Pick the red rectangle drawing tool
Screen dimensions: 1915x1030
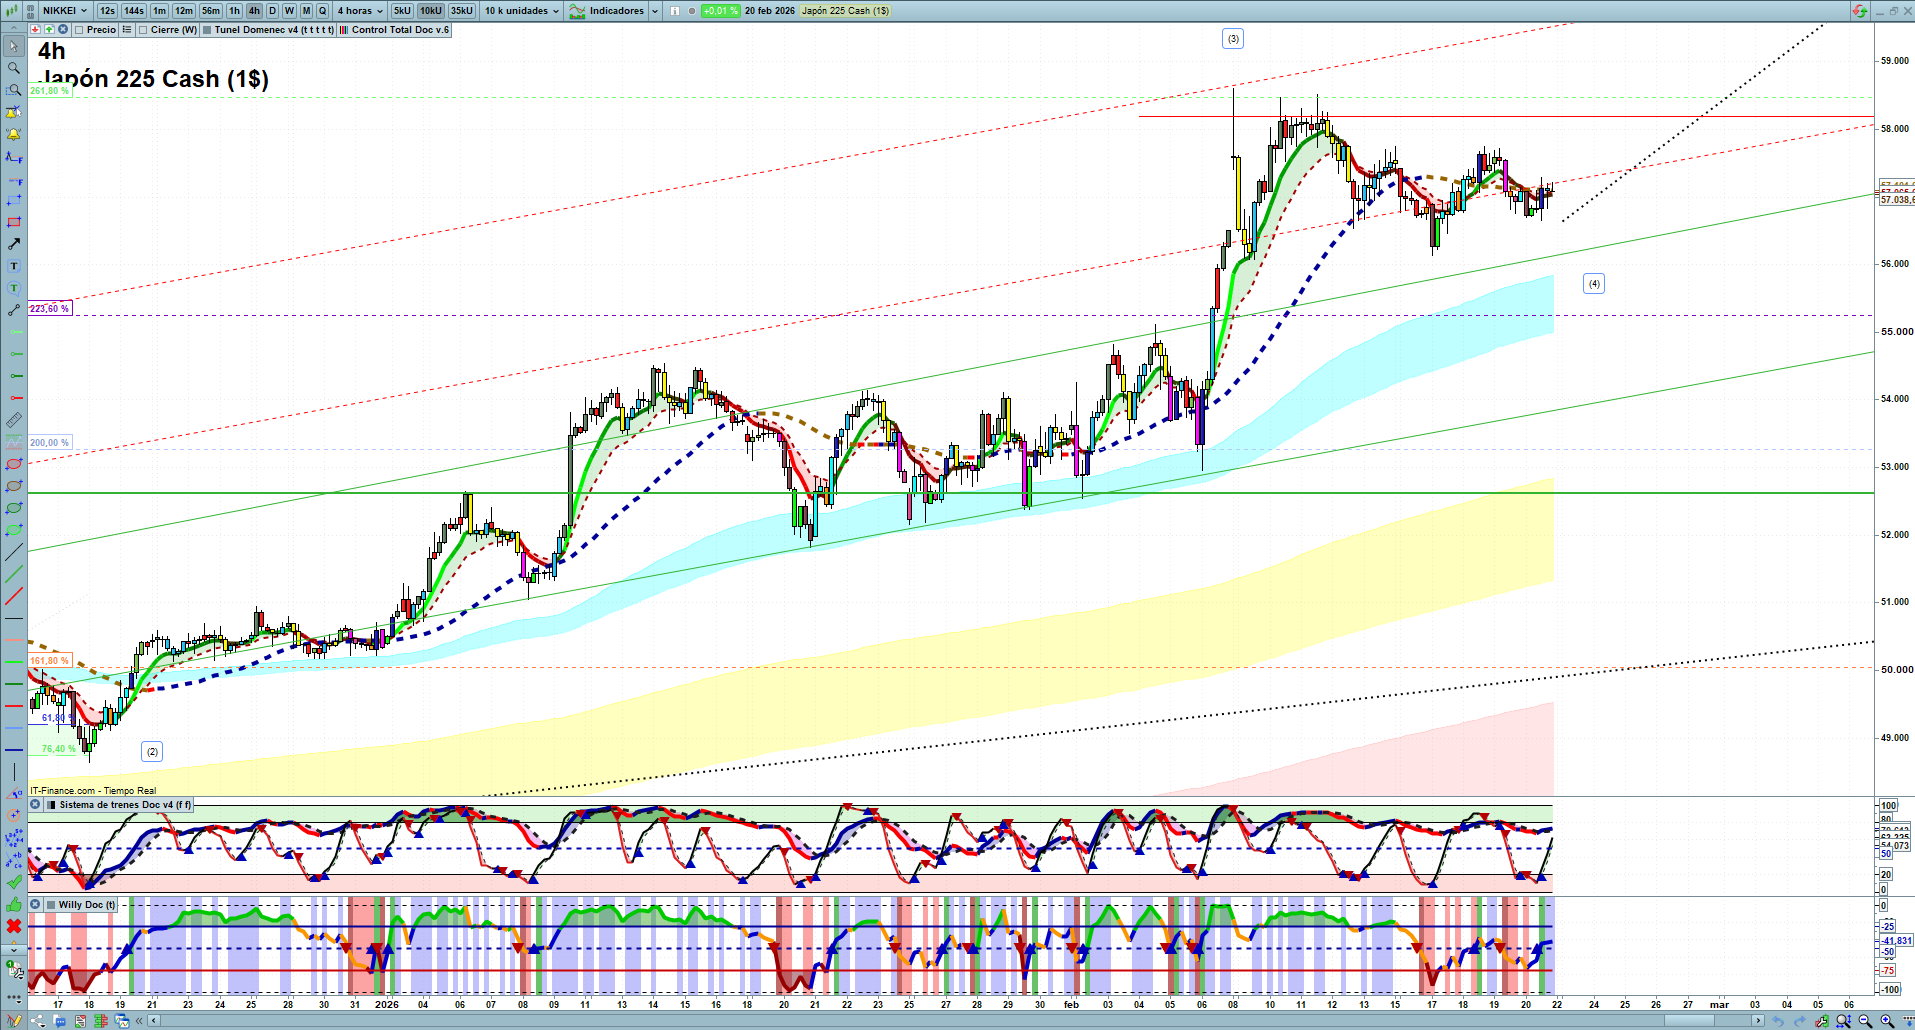point(14,222)
